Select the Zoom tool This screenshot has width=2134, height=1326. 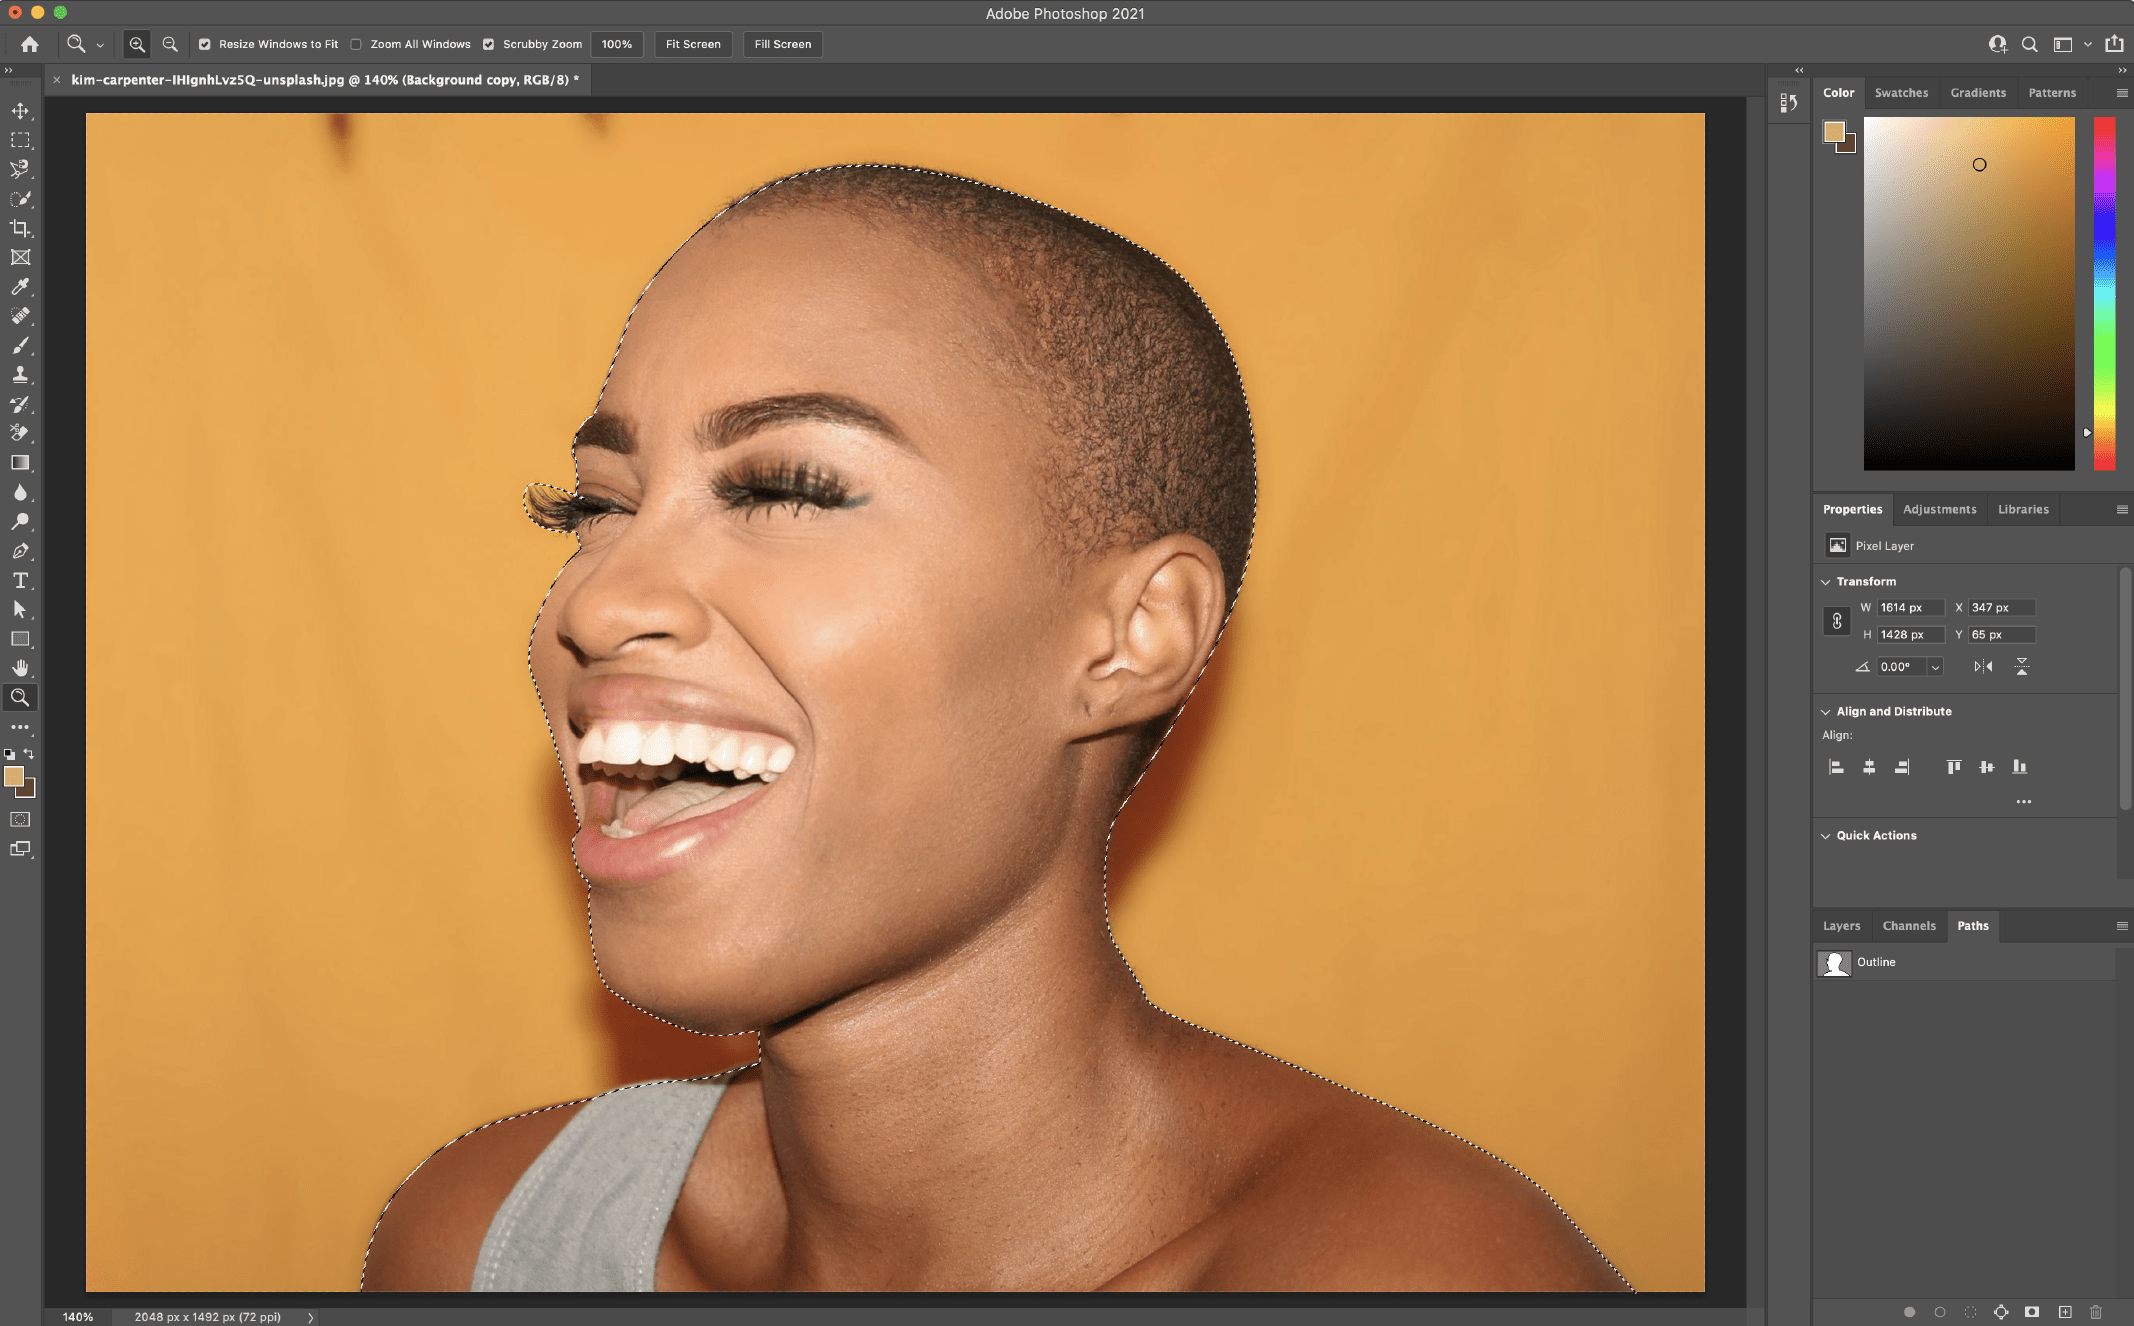[20, 698]
